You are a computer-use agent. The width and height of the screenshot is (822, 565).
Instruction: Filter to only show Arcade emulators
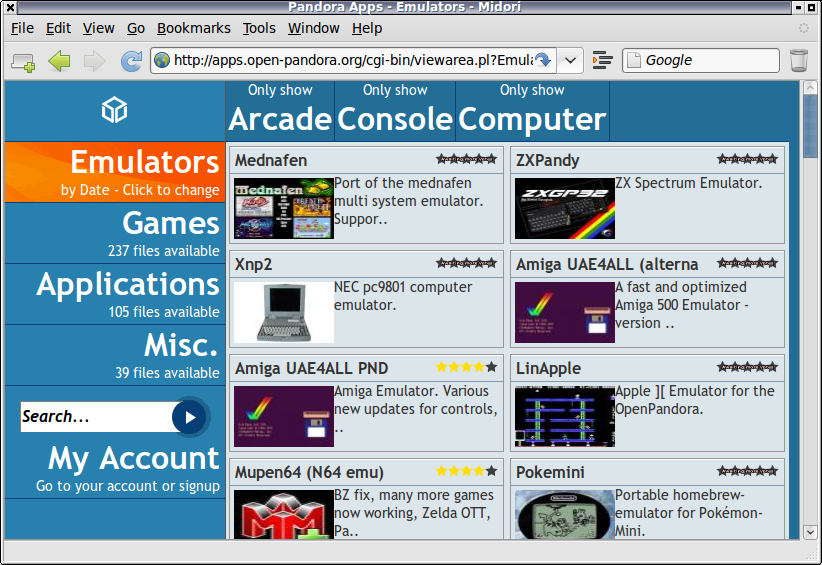click(x=280, y=110)
